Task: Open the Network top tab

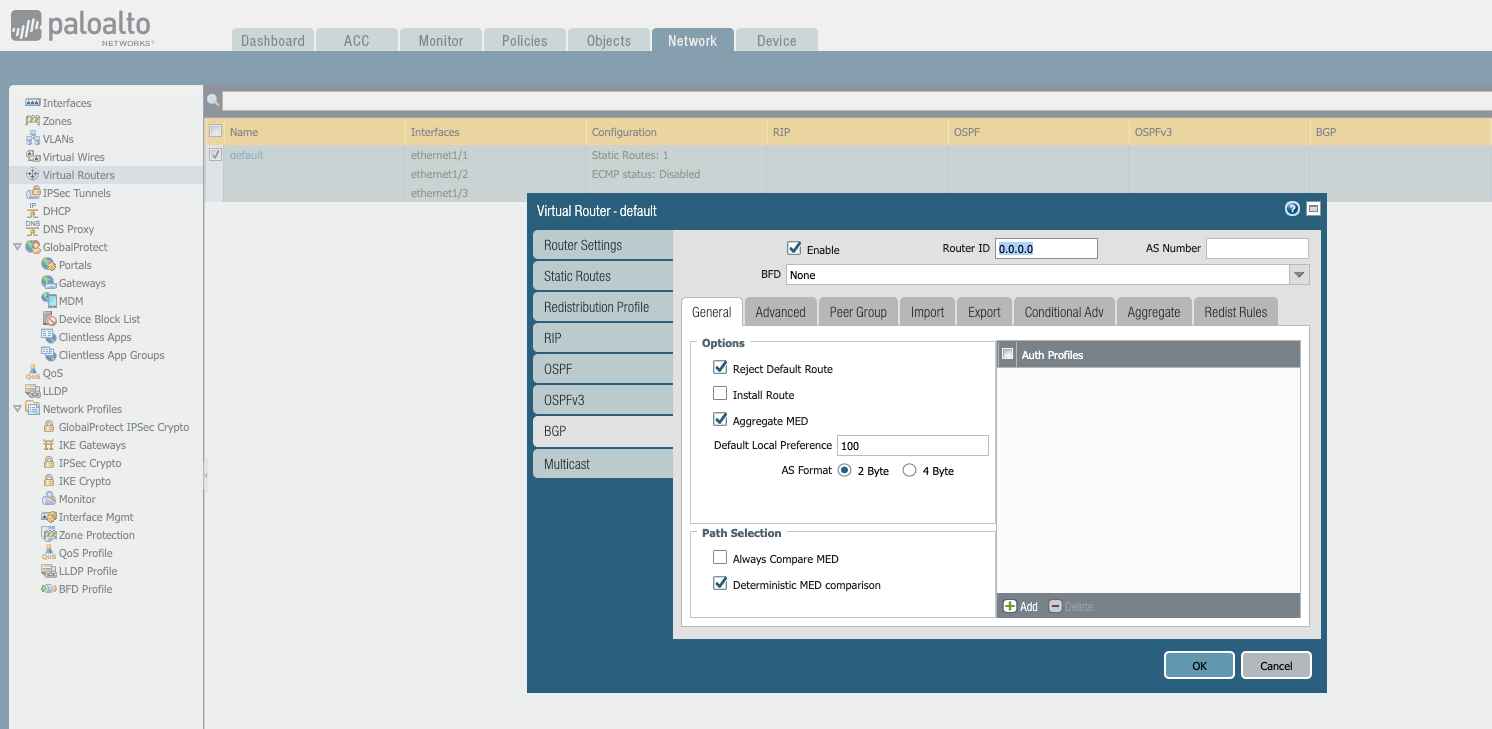Action: [692, 40]
